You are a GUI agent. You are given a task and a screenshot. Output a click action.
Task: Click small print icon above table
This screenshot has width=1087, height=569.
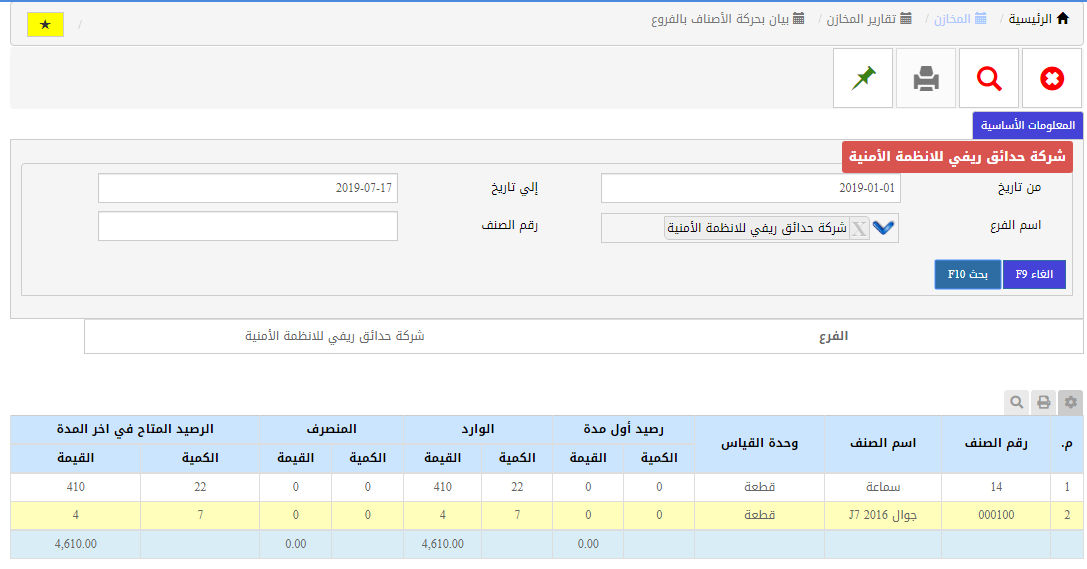(1043, 402)
